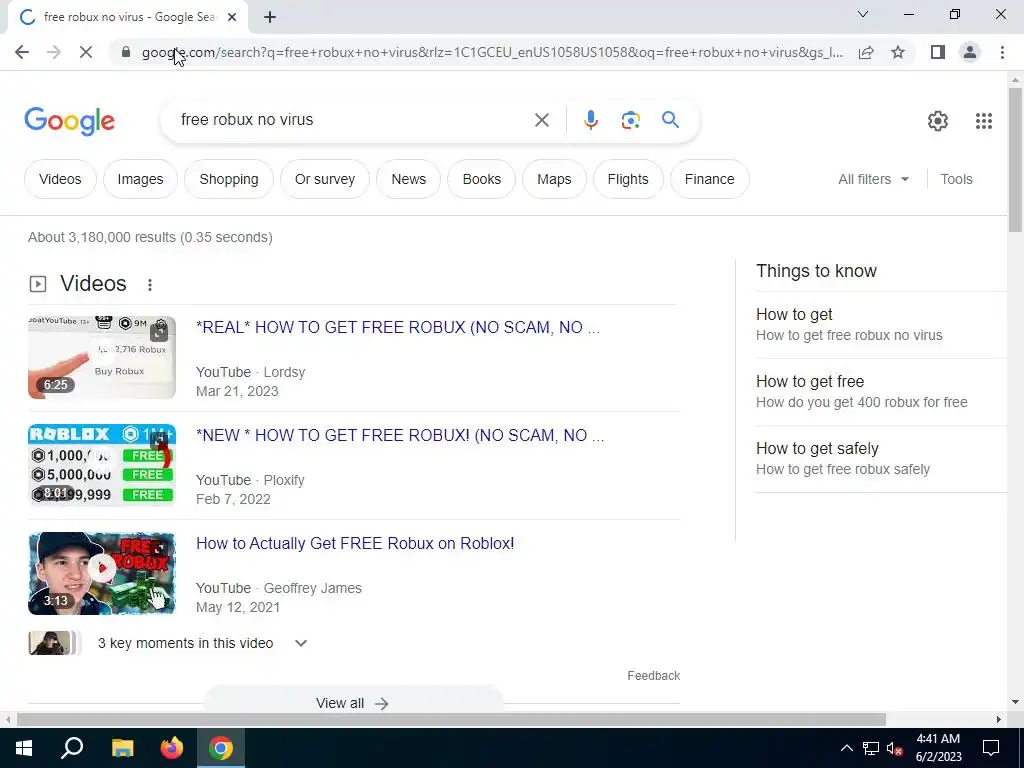The width and height of the screenshot is (1024, 768).
Task: Play the Geoffrey James video thumbnail
Action: (102, 573)
